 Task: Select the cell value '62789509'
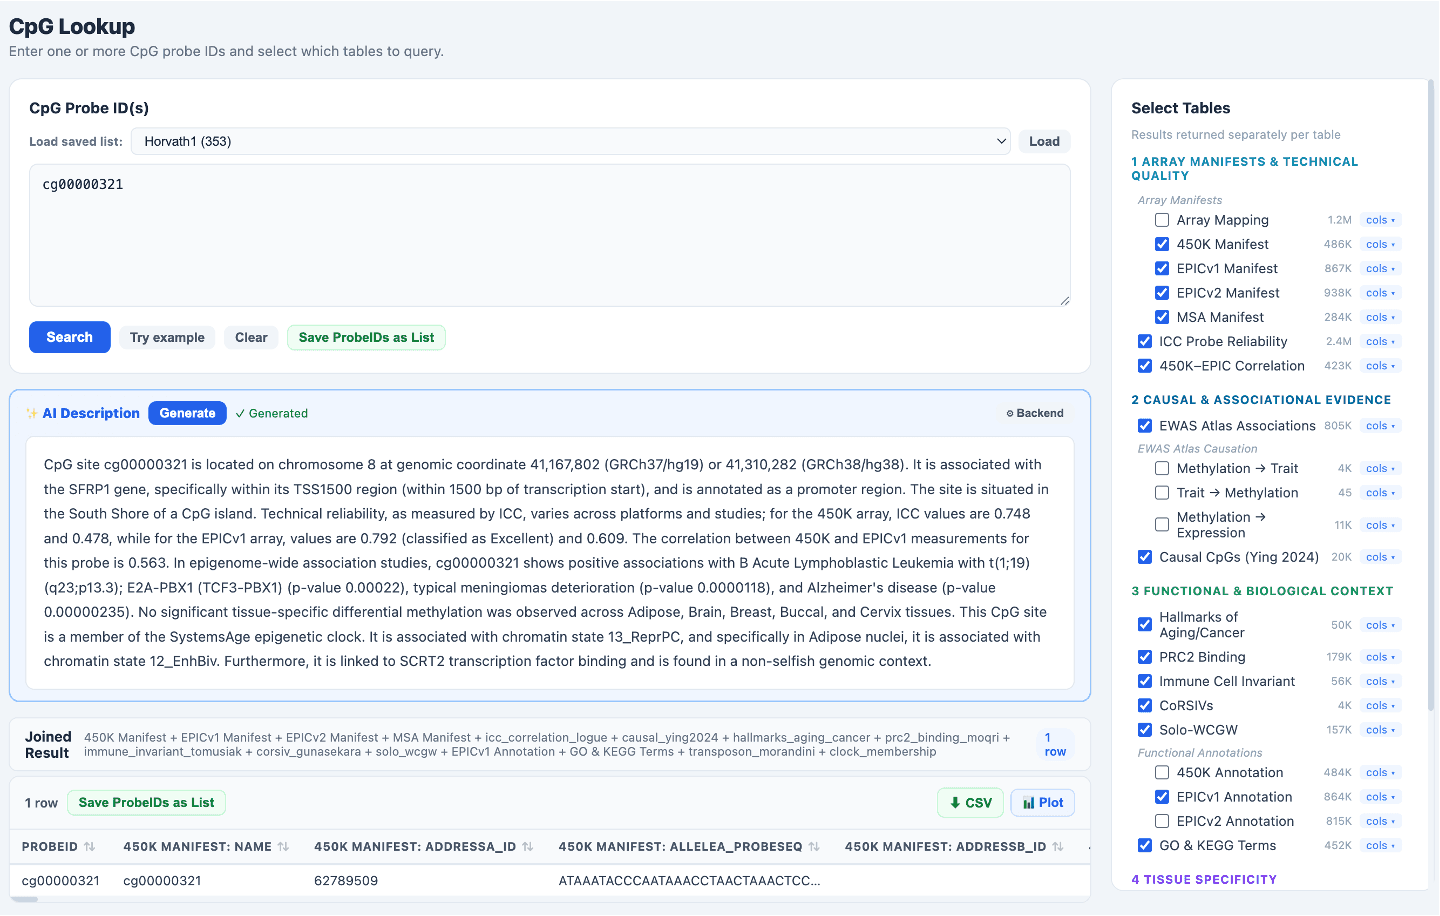(346, 881)
